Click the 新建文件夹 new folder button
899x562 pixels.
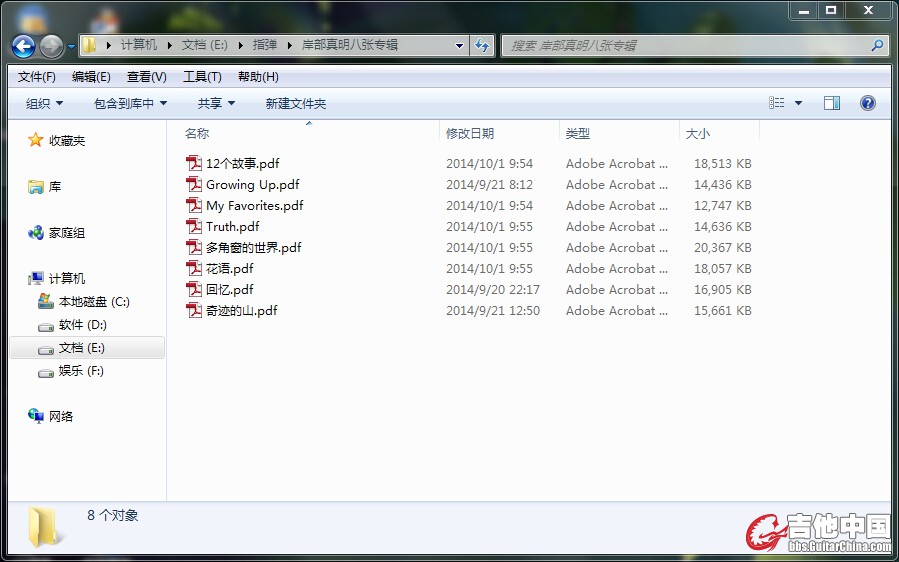(295, 103)
